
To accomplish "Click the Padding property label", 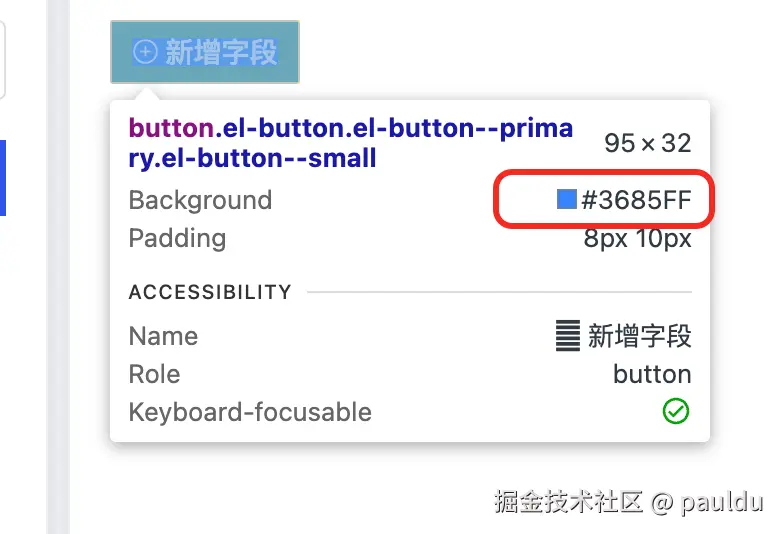I will point(177,238).
